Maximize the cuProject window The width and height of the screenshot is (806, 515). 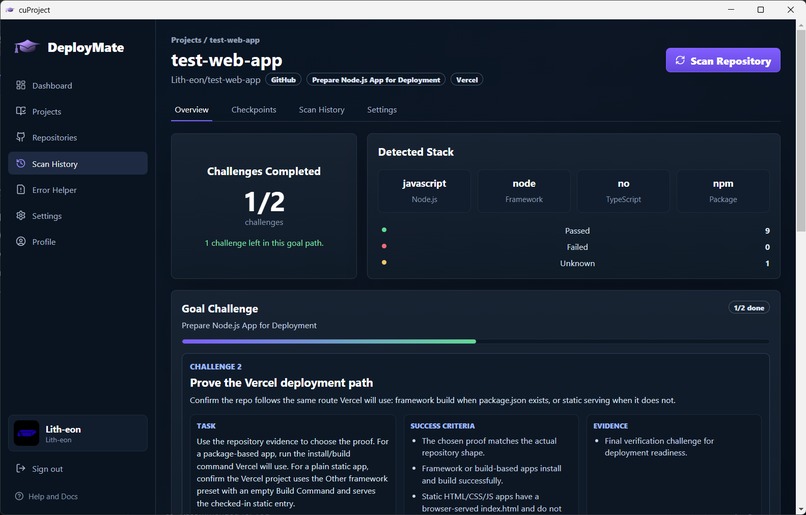point(760,9)
